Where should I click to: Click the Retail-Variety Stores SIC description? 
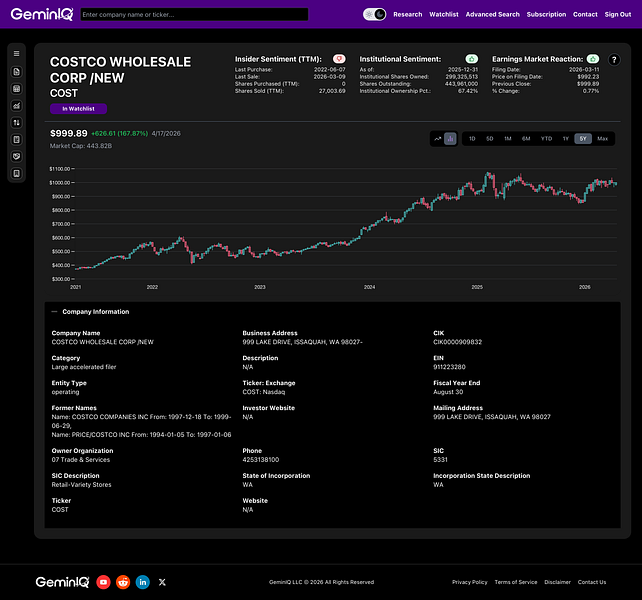pos(81,485)
